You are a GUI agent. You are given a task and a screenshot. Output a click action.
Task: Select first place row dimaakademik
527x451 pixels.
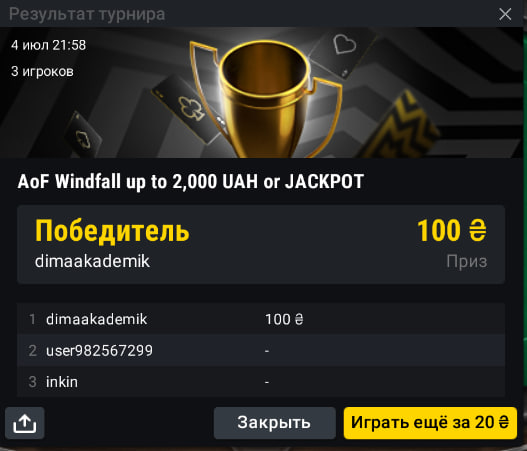tap(261, 319)
